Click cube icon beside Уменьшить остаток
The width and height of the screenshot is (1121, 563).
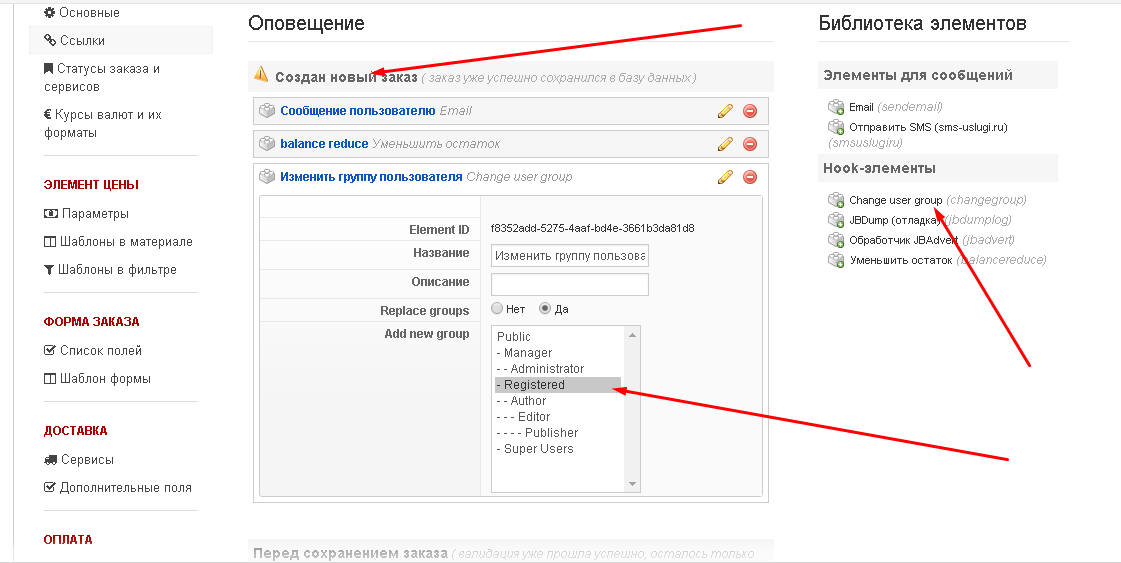click(x=836, y=260)
